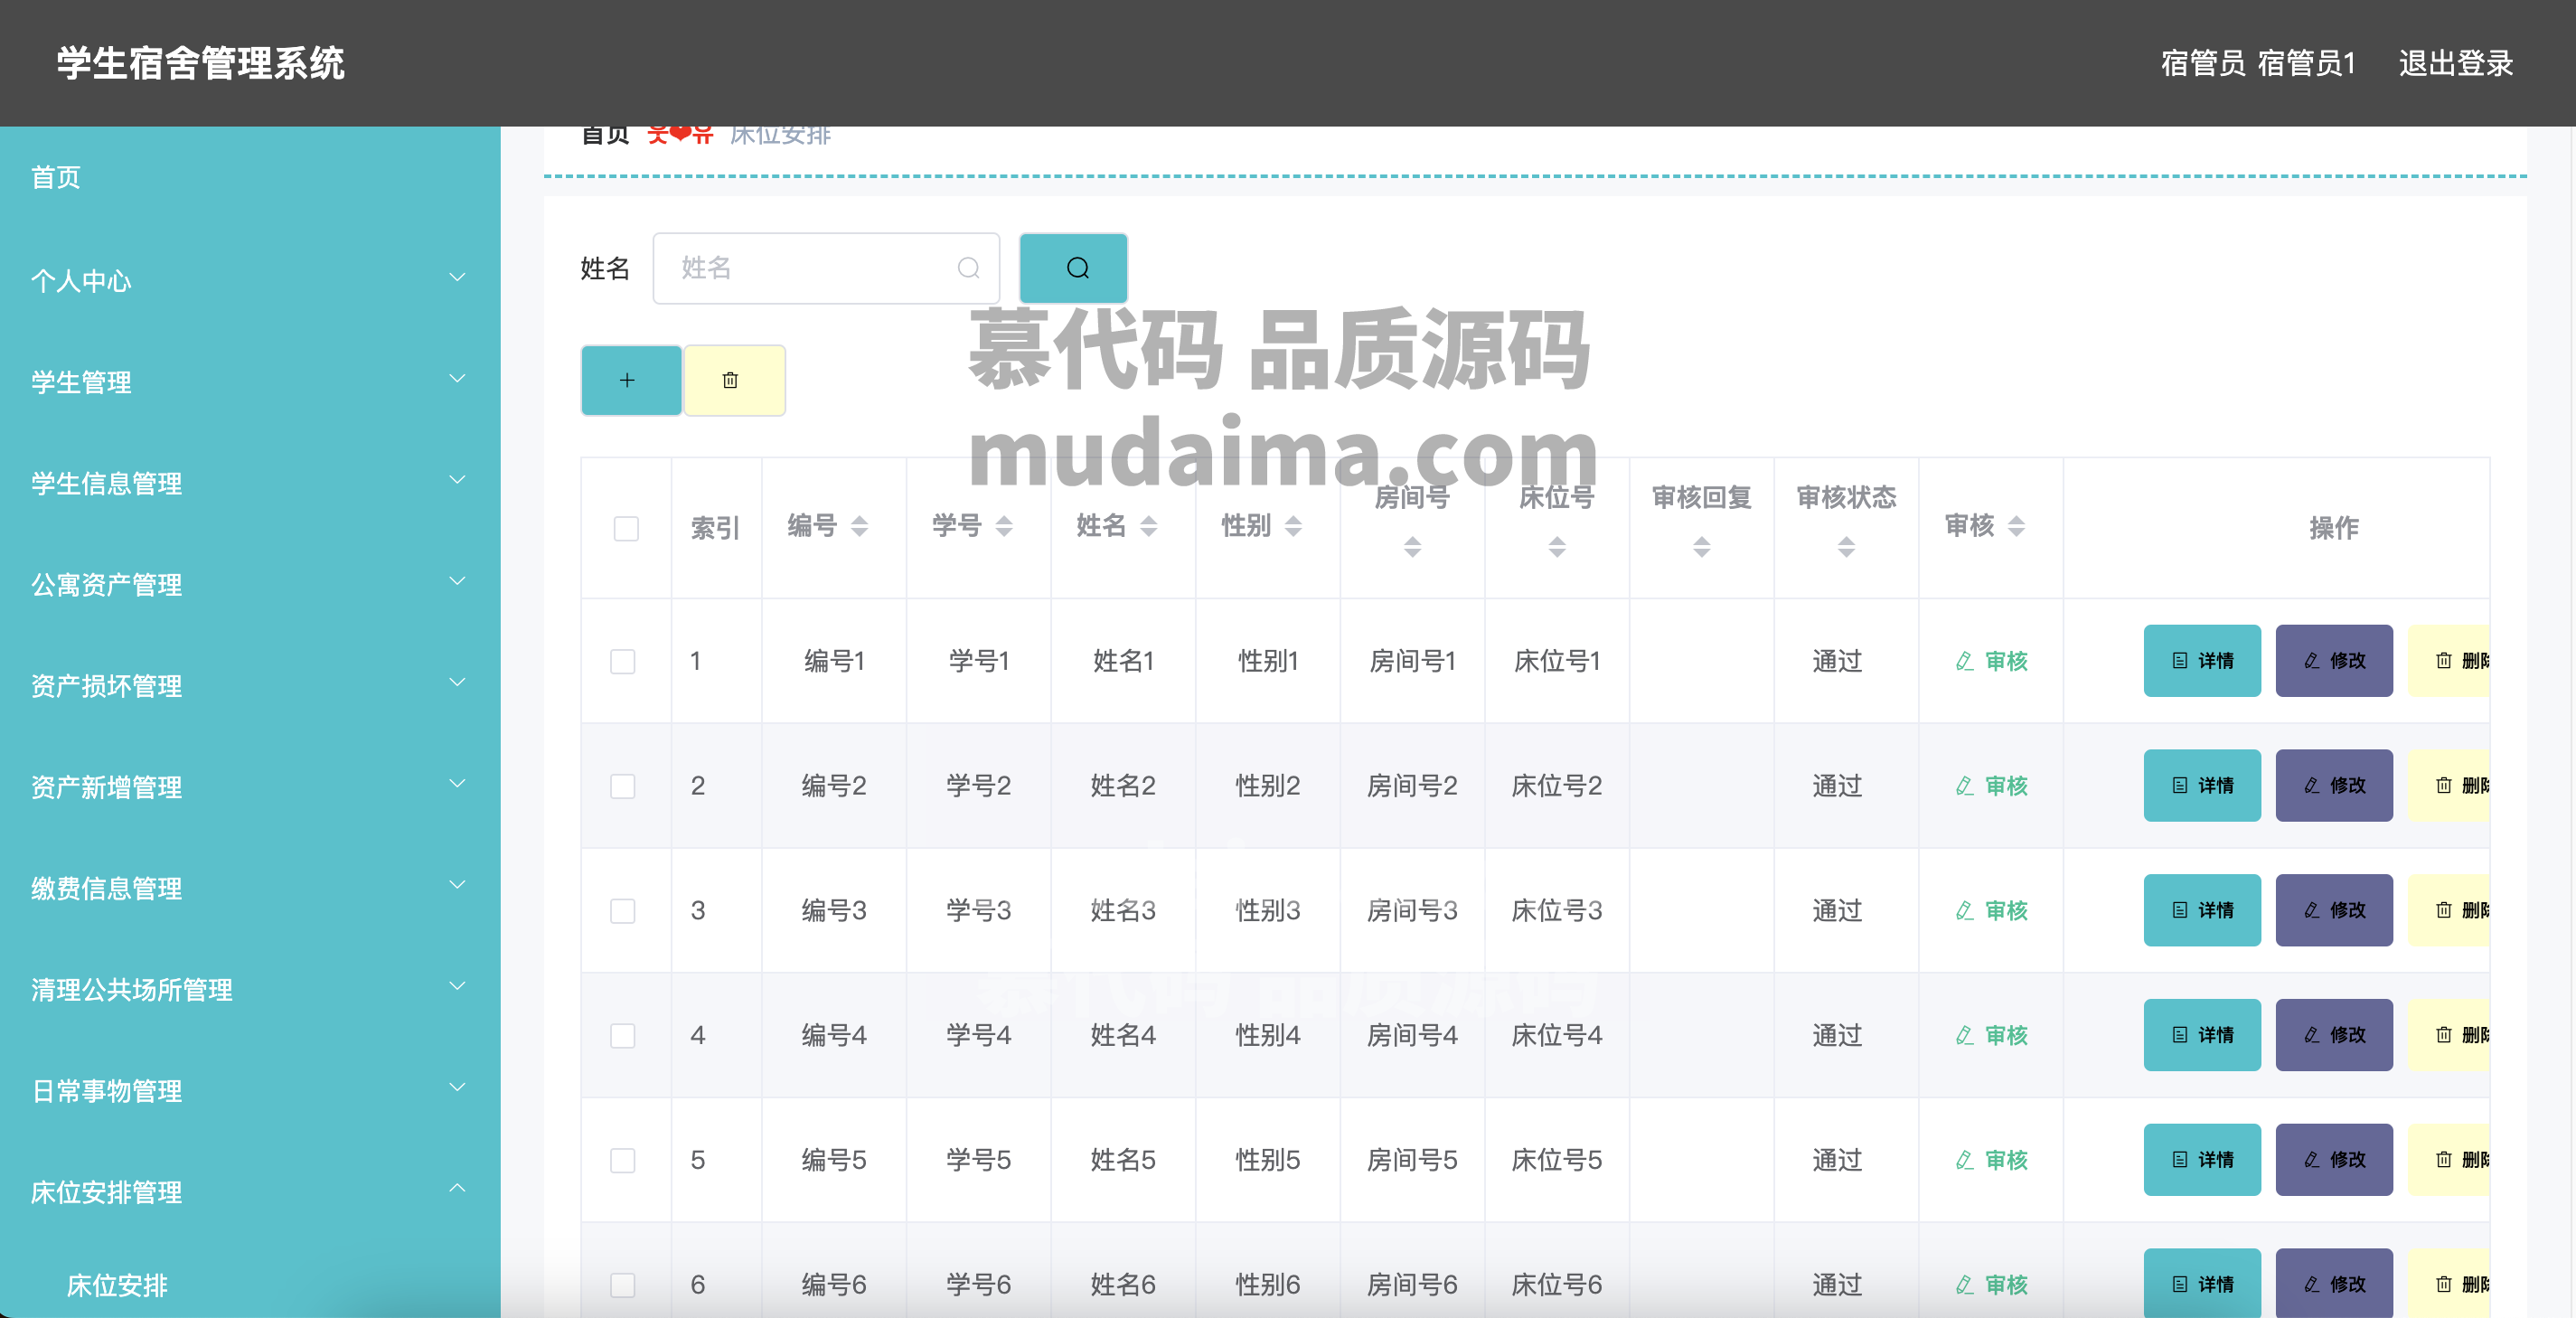This screenshot has width=2576, height=1318.
Task: Click 床位号6 table cell
Action: click(1556, 1284)
